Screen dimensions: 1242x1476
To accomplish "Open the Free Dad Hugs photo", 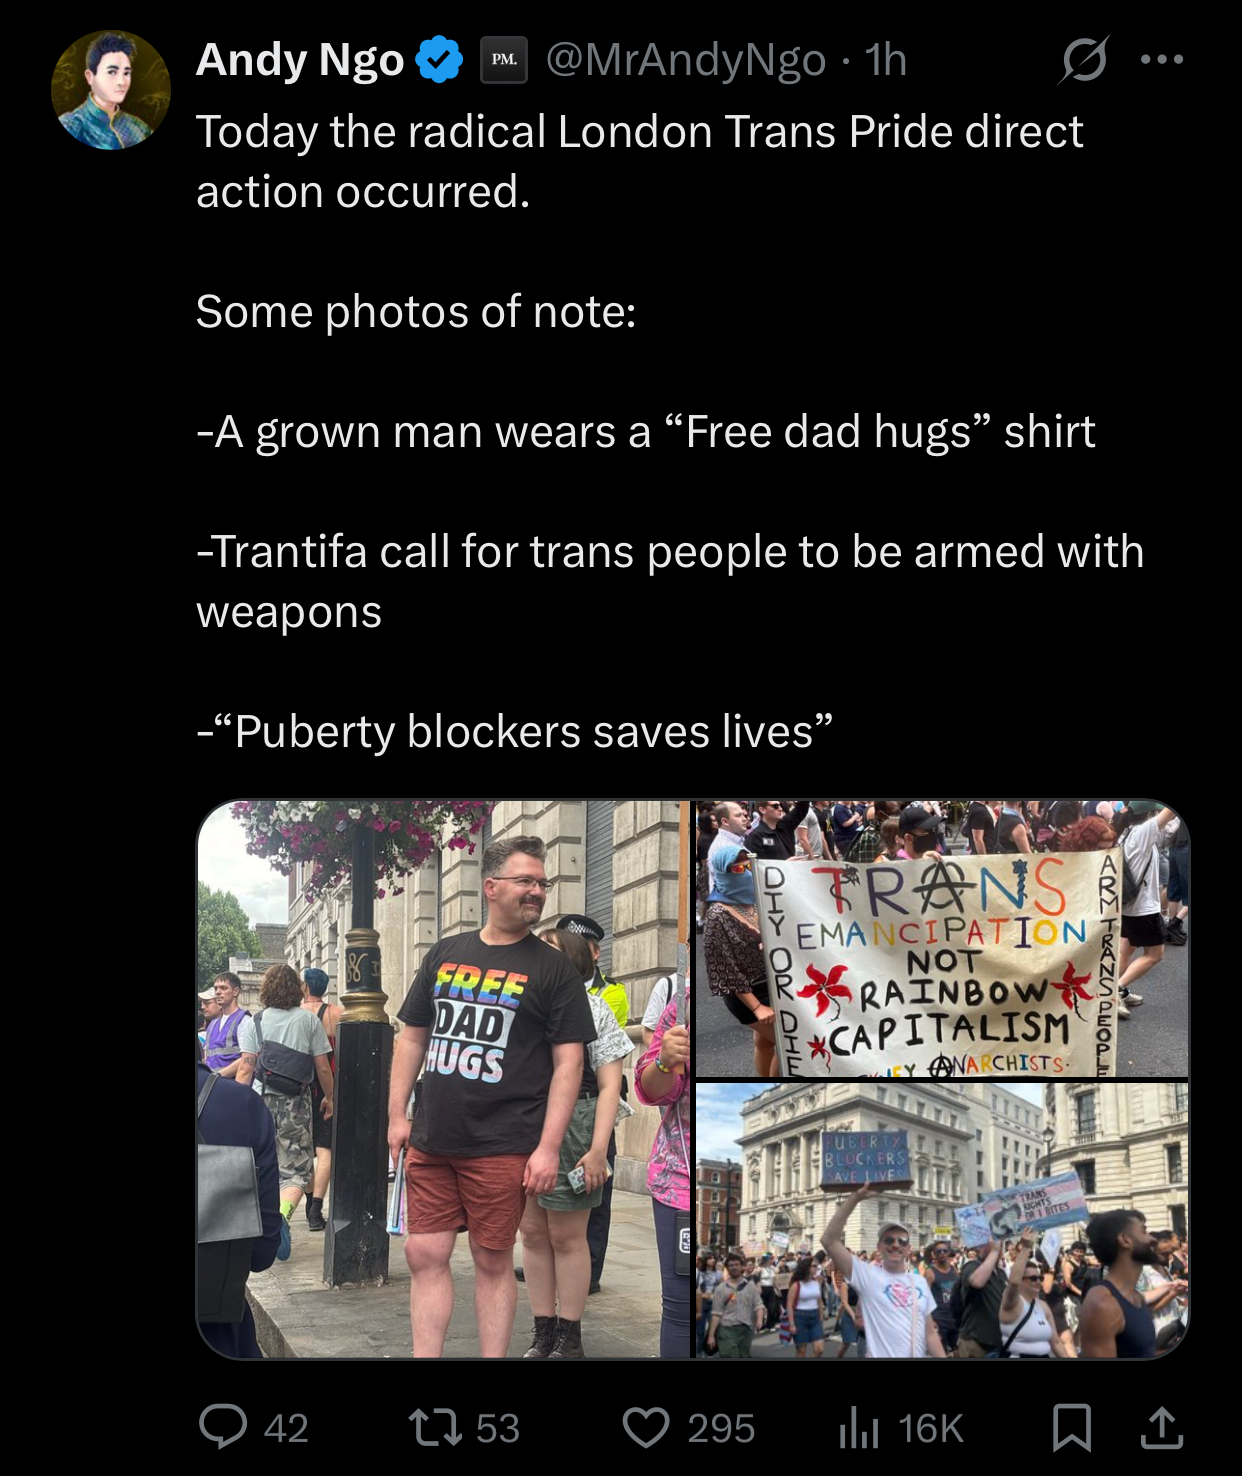I will point(444,1079).
